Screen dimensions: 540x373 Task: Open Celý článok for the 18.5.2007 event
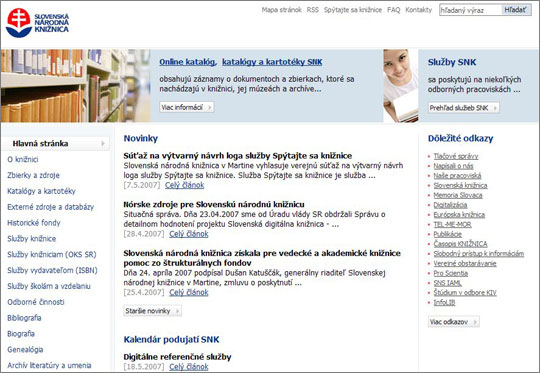click(x=189, y=367)
